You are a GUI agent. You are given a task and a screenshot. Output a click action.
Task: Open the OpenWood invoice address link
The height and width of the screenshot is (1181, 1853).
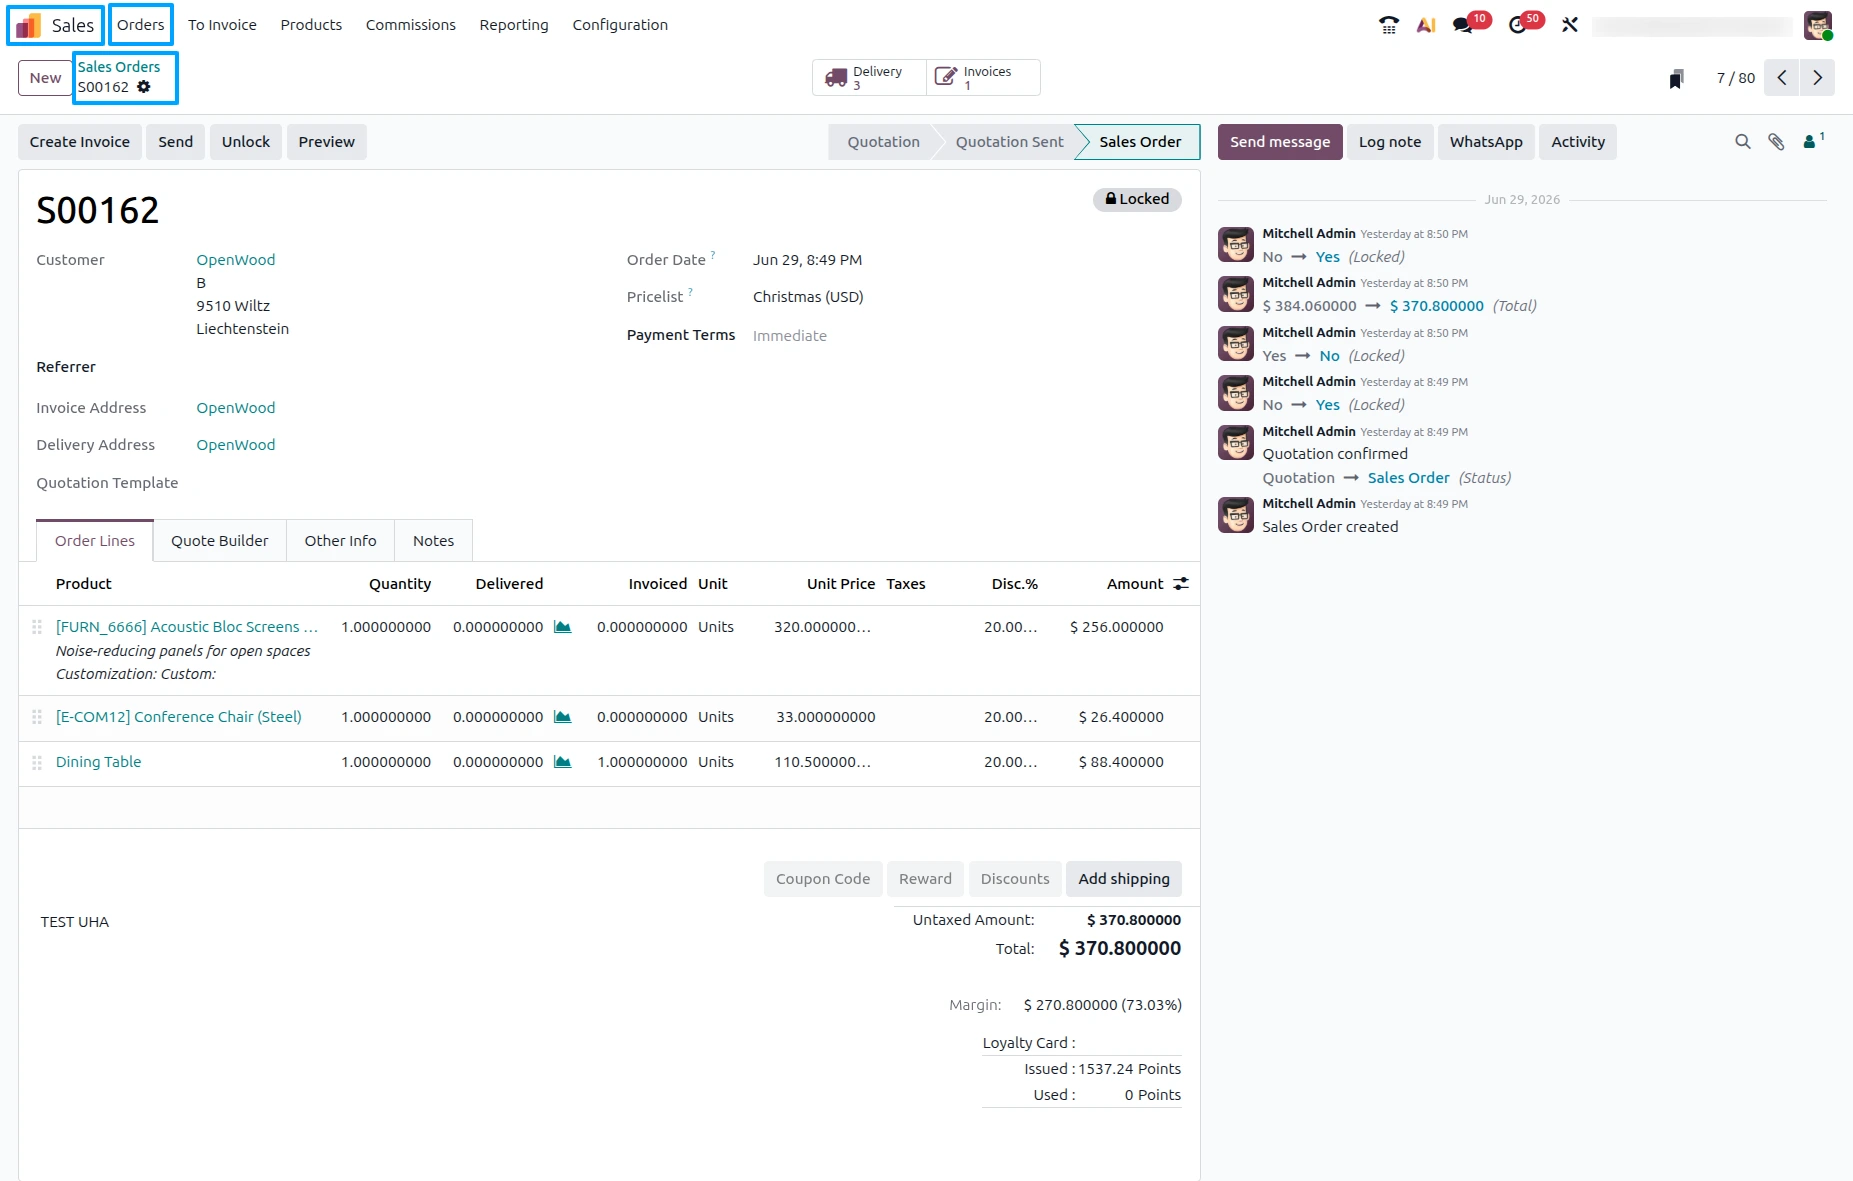[236, 408]
